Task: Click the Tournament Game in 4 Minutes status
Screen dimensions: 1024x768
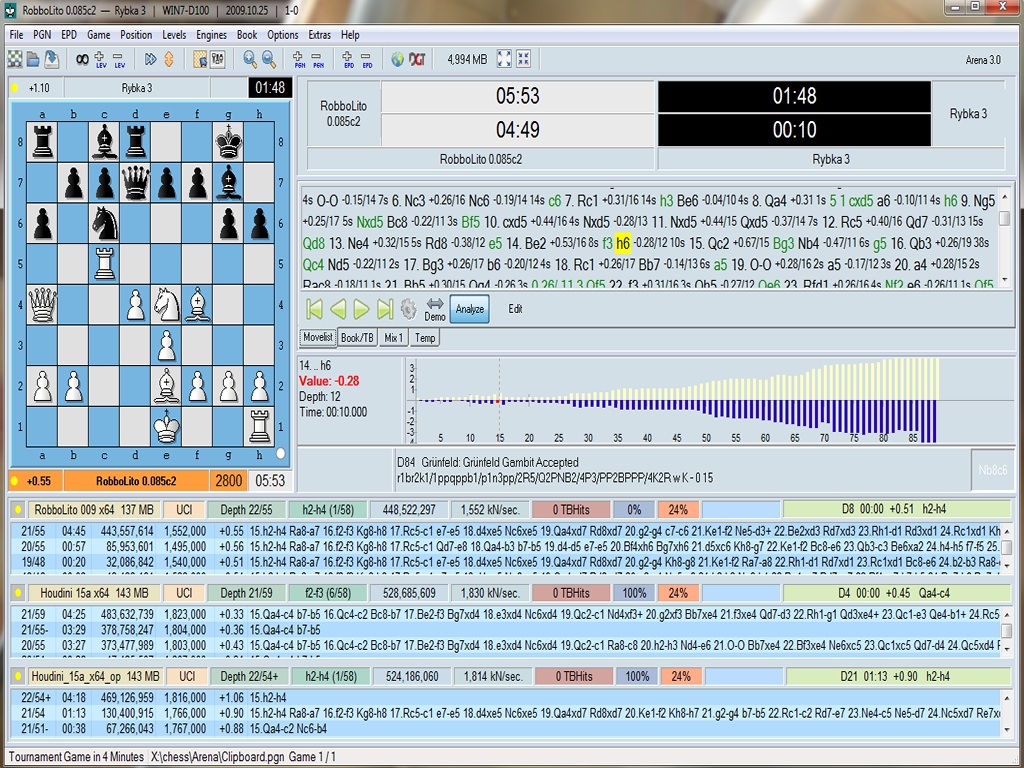Action: (x=76, y=757)
